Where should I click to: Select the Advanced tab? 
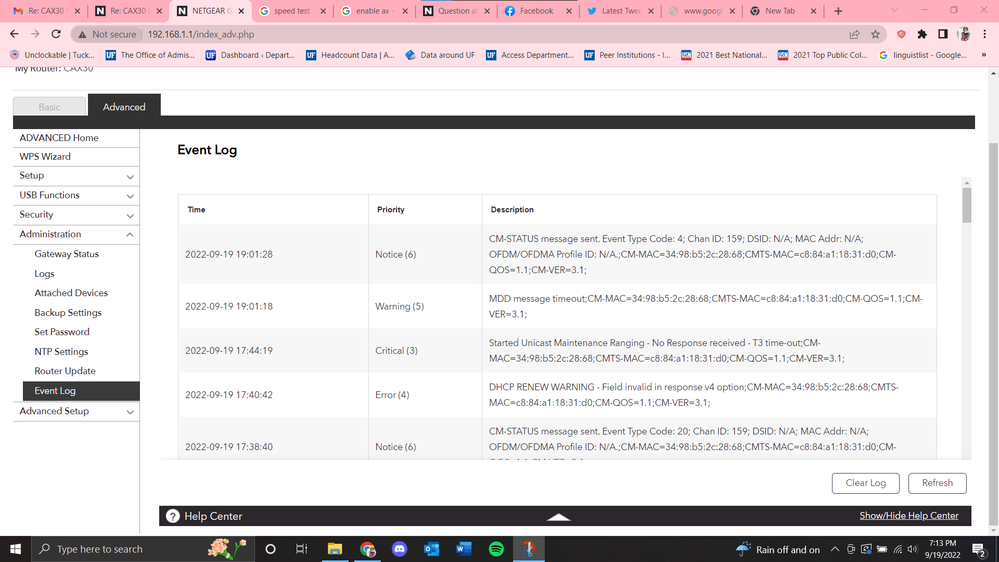(124, 106)
